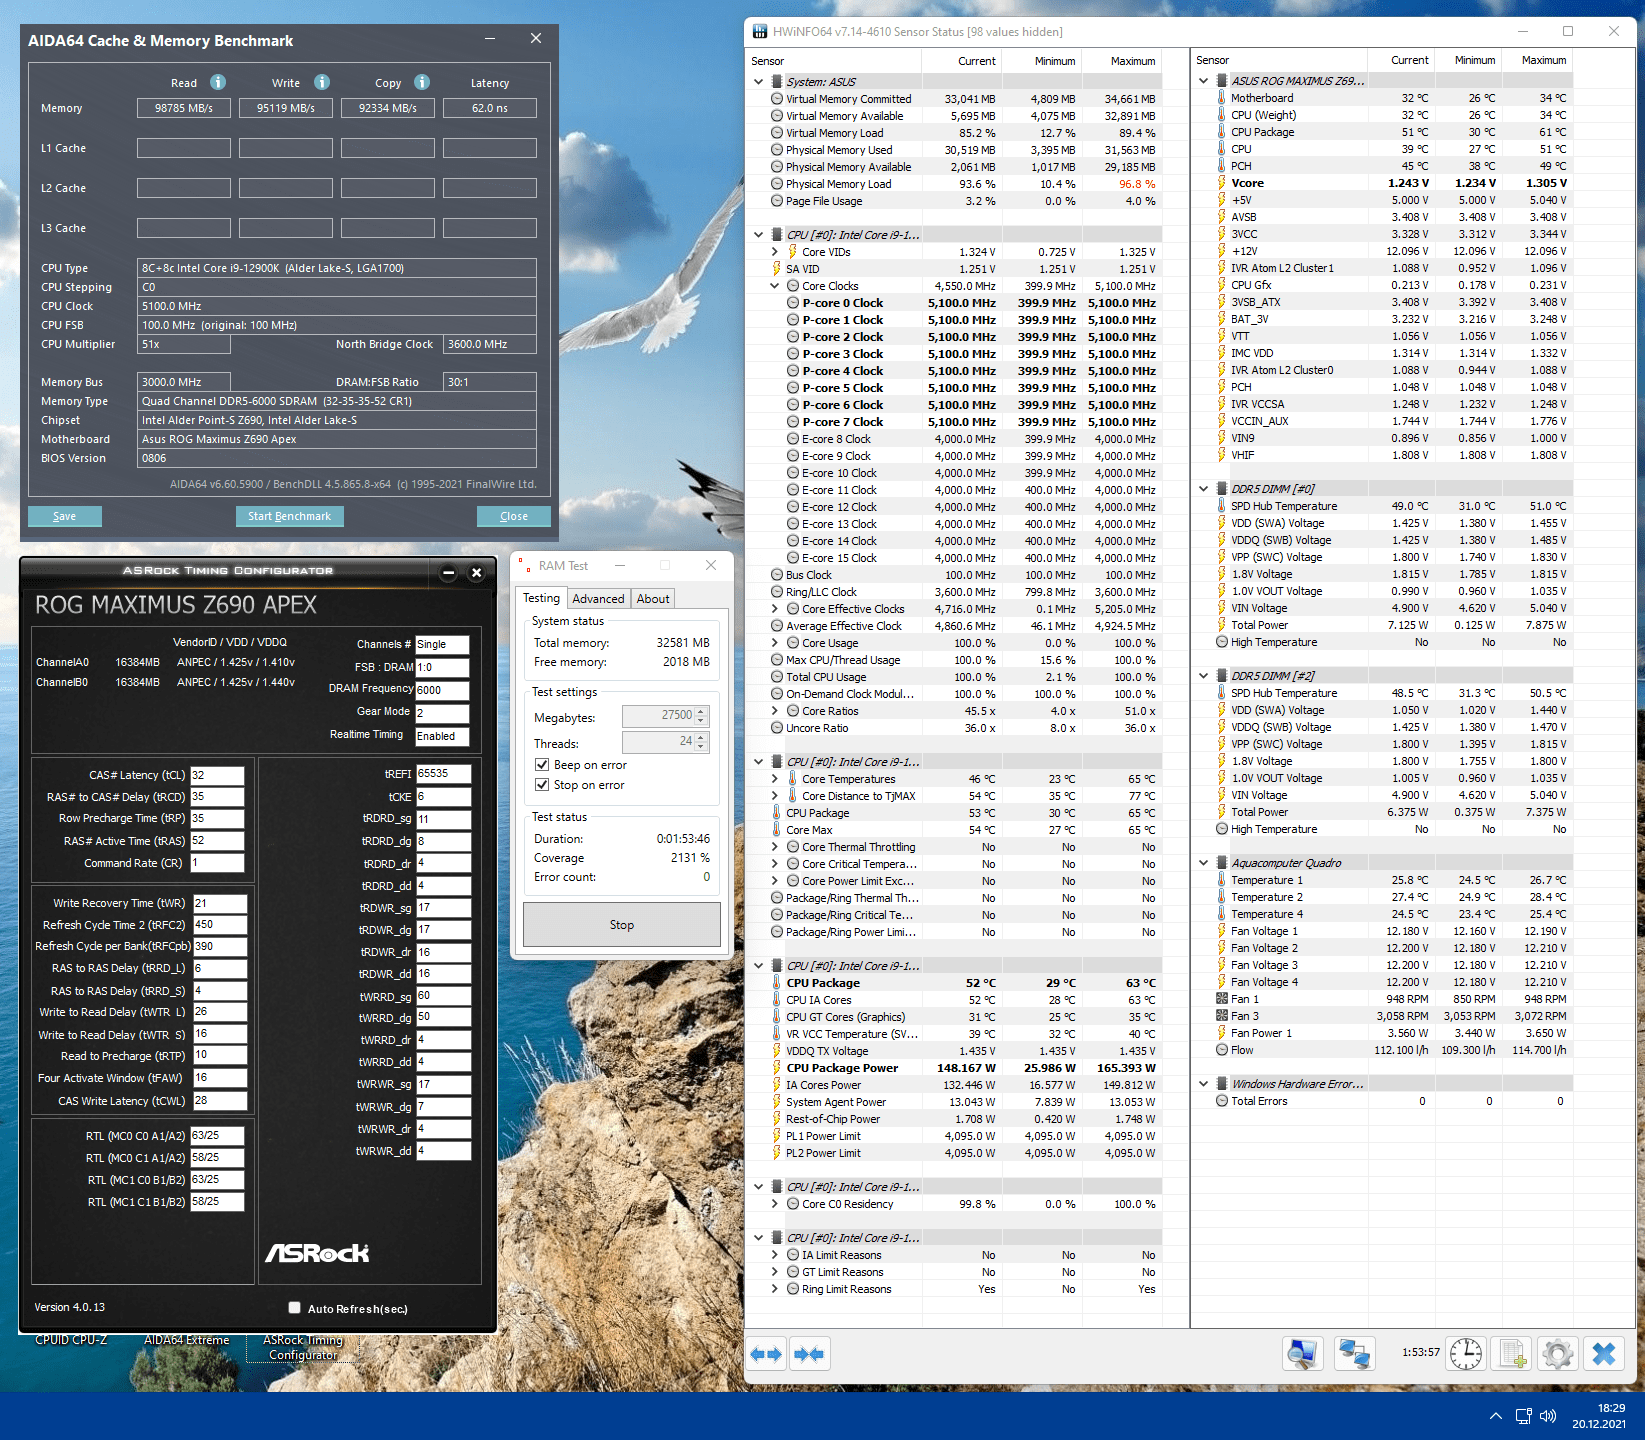Click the Virtual Memory Committed sensor icon
This screenshot has height=1440, width=1645.
777,99
